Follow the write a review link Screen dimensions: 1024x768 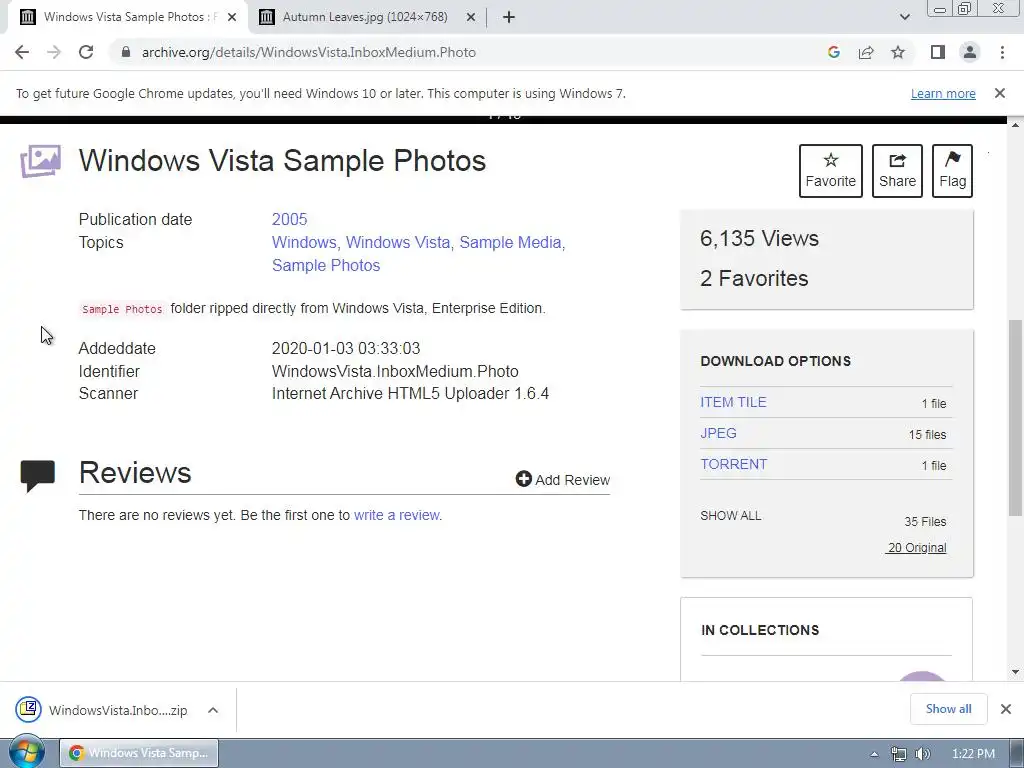point(396,515)
